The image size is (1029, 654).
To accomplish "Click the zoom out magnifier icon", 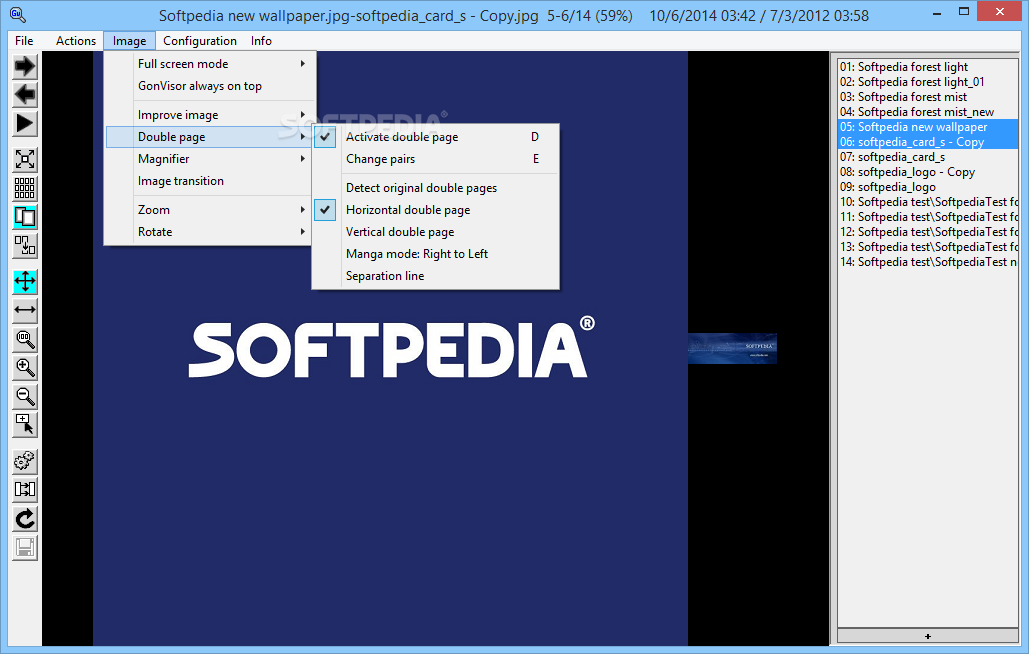I will point(25,396).
